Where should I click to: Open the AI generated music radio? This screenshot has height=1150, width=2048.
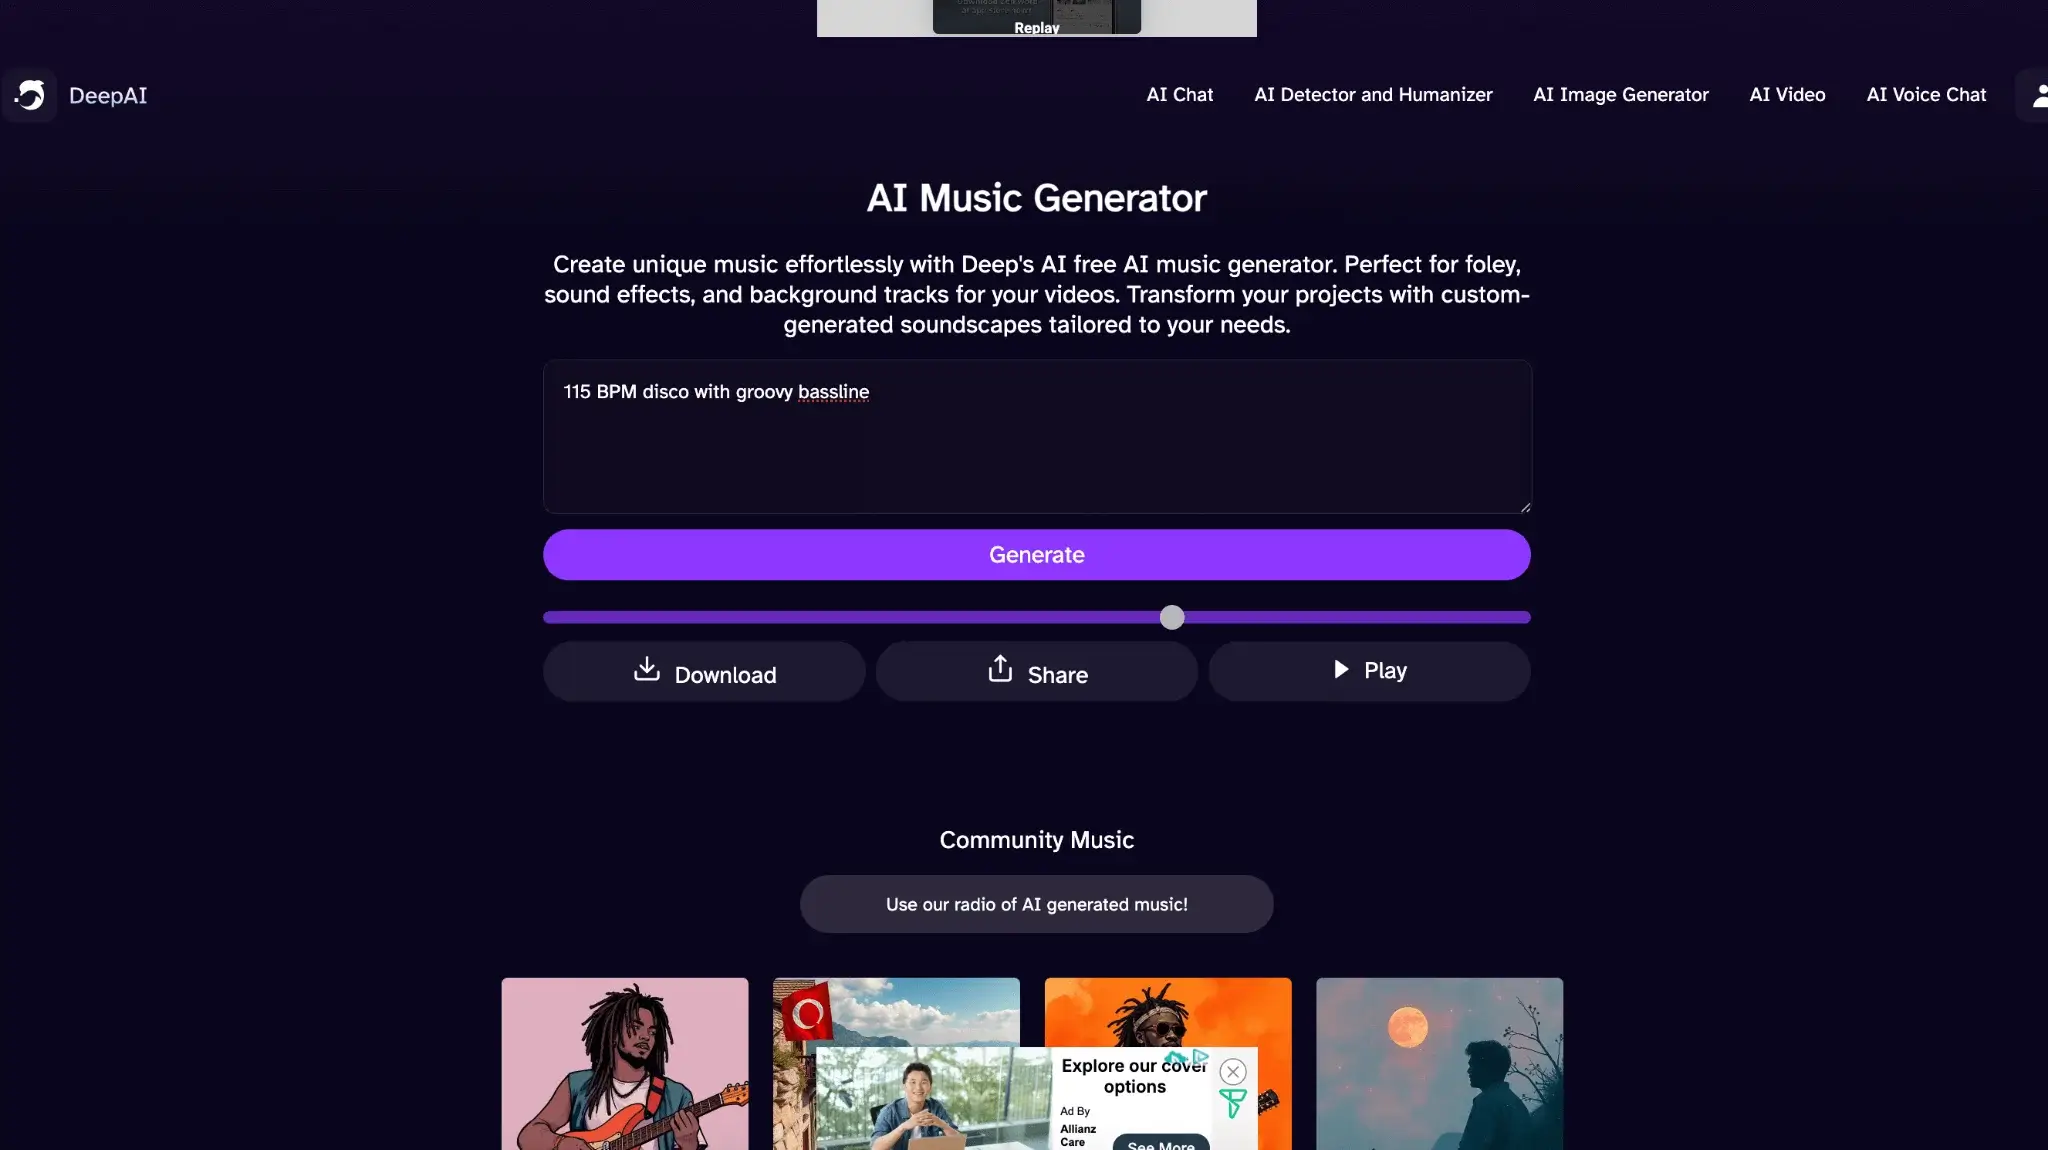tap(1036, 904)
